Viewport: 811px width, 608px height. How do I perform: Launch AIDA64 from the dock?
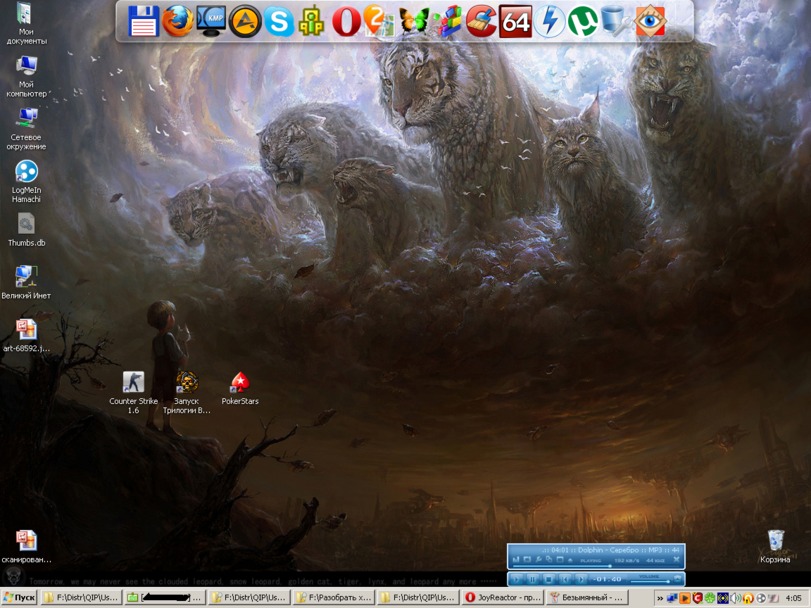515,21
